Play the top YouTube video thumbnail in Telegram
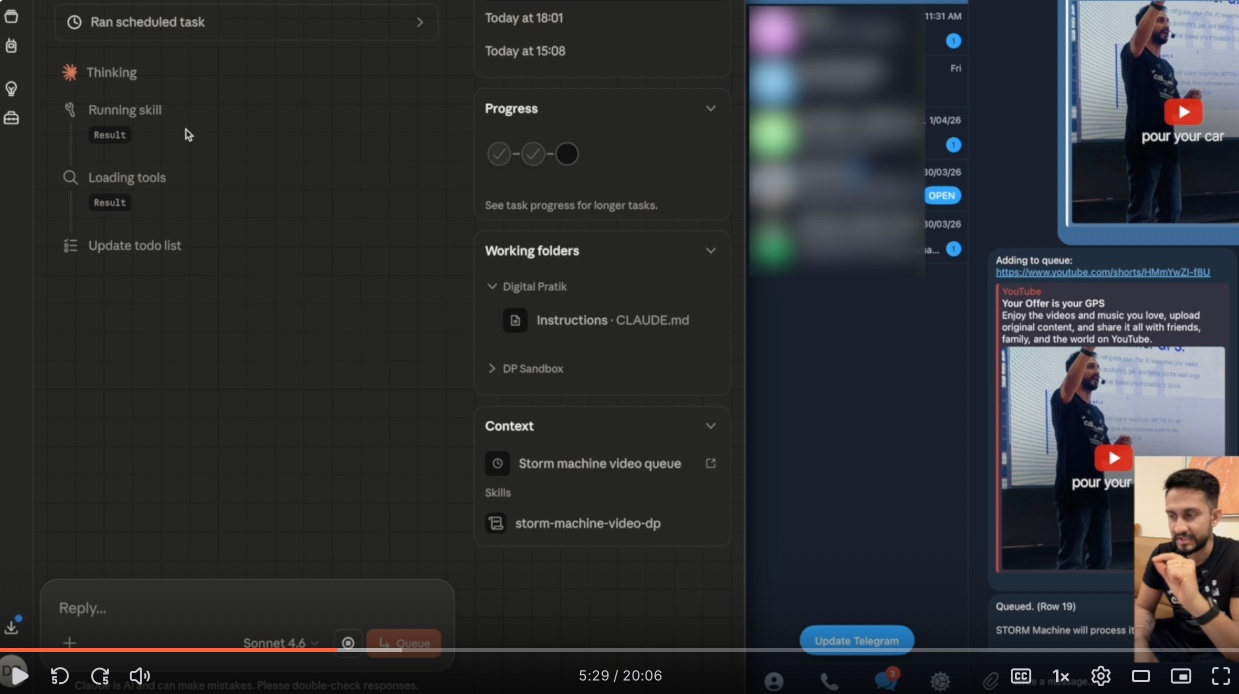The height and width of the screenshot is (694, 1239). click(x=1183, y=111)
